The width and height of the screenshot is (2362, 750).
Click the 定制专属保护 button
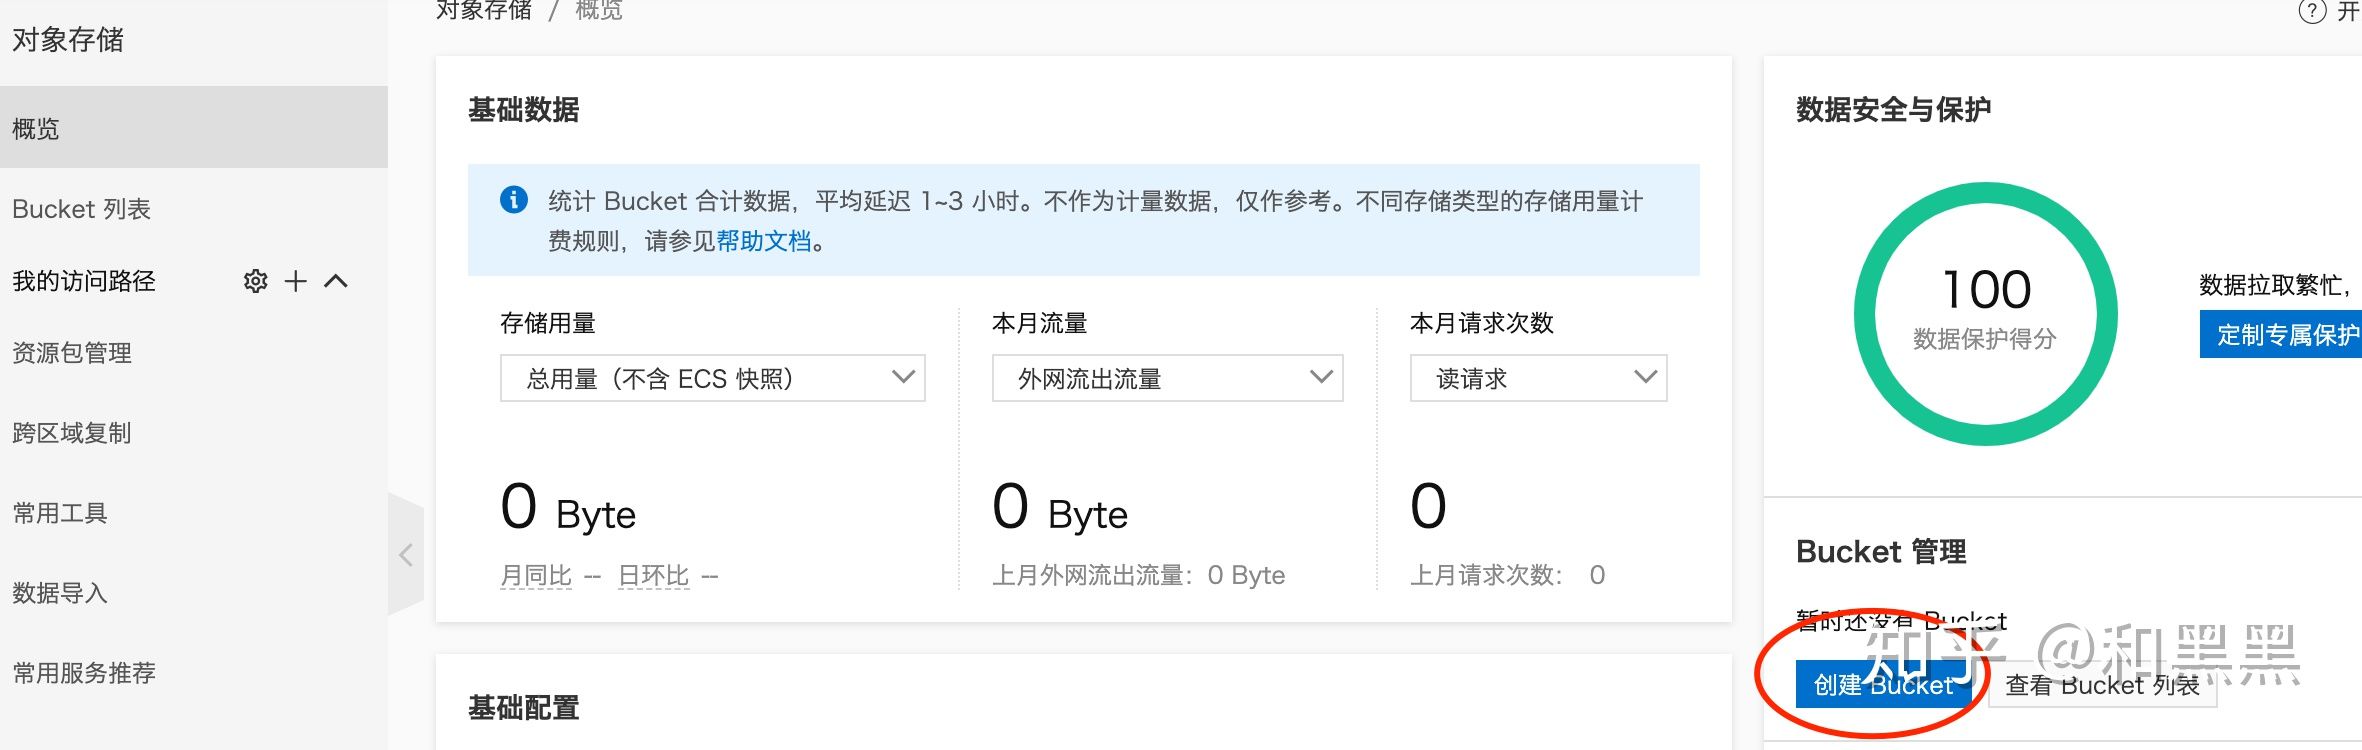click(2285, 334)
